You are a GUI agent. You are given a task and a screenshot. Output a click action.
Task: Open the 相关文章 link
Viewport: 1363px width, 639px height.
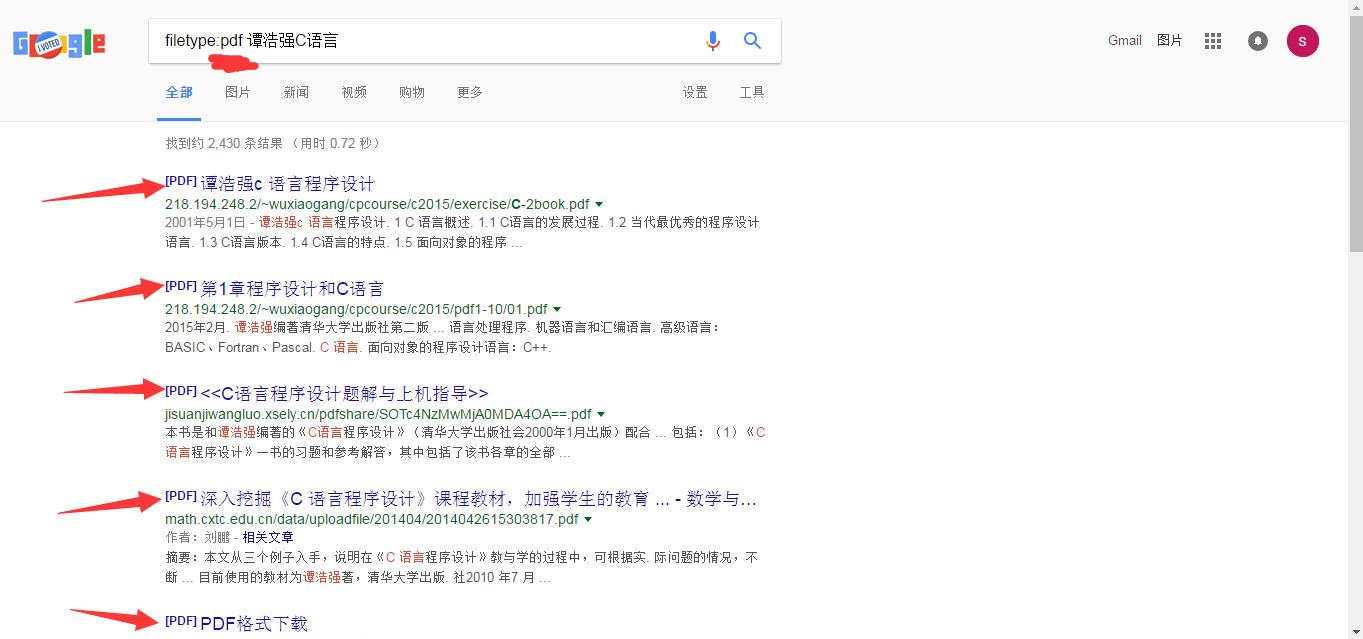(268, 537)
